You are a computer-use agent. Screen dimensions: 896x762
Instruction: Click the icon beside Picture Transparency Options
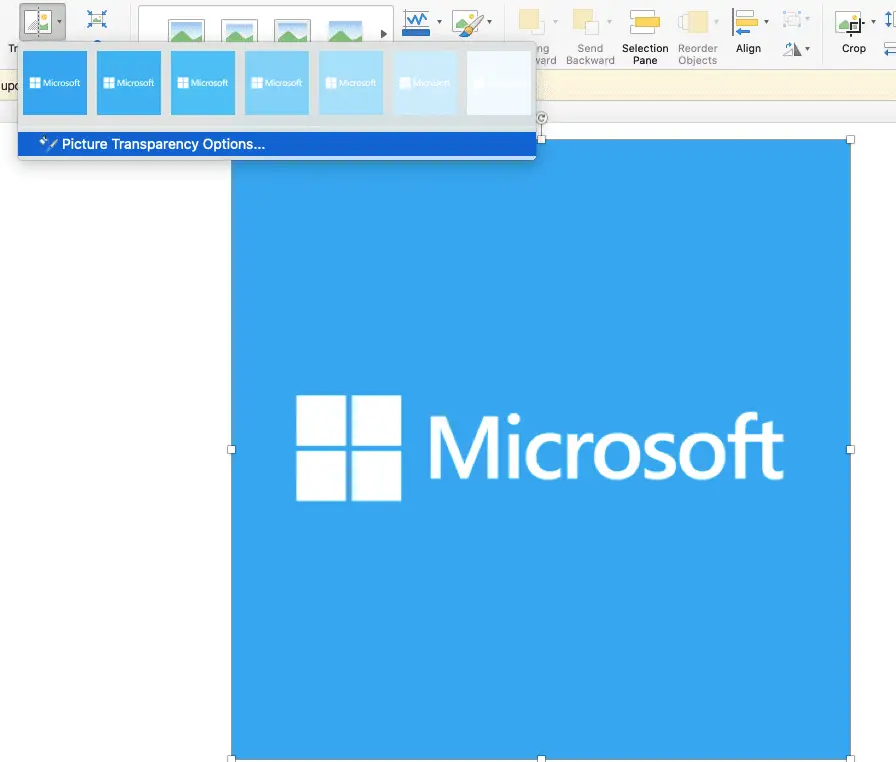point(47,143)
